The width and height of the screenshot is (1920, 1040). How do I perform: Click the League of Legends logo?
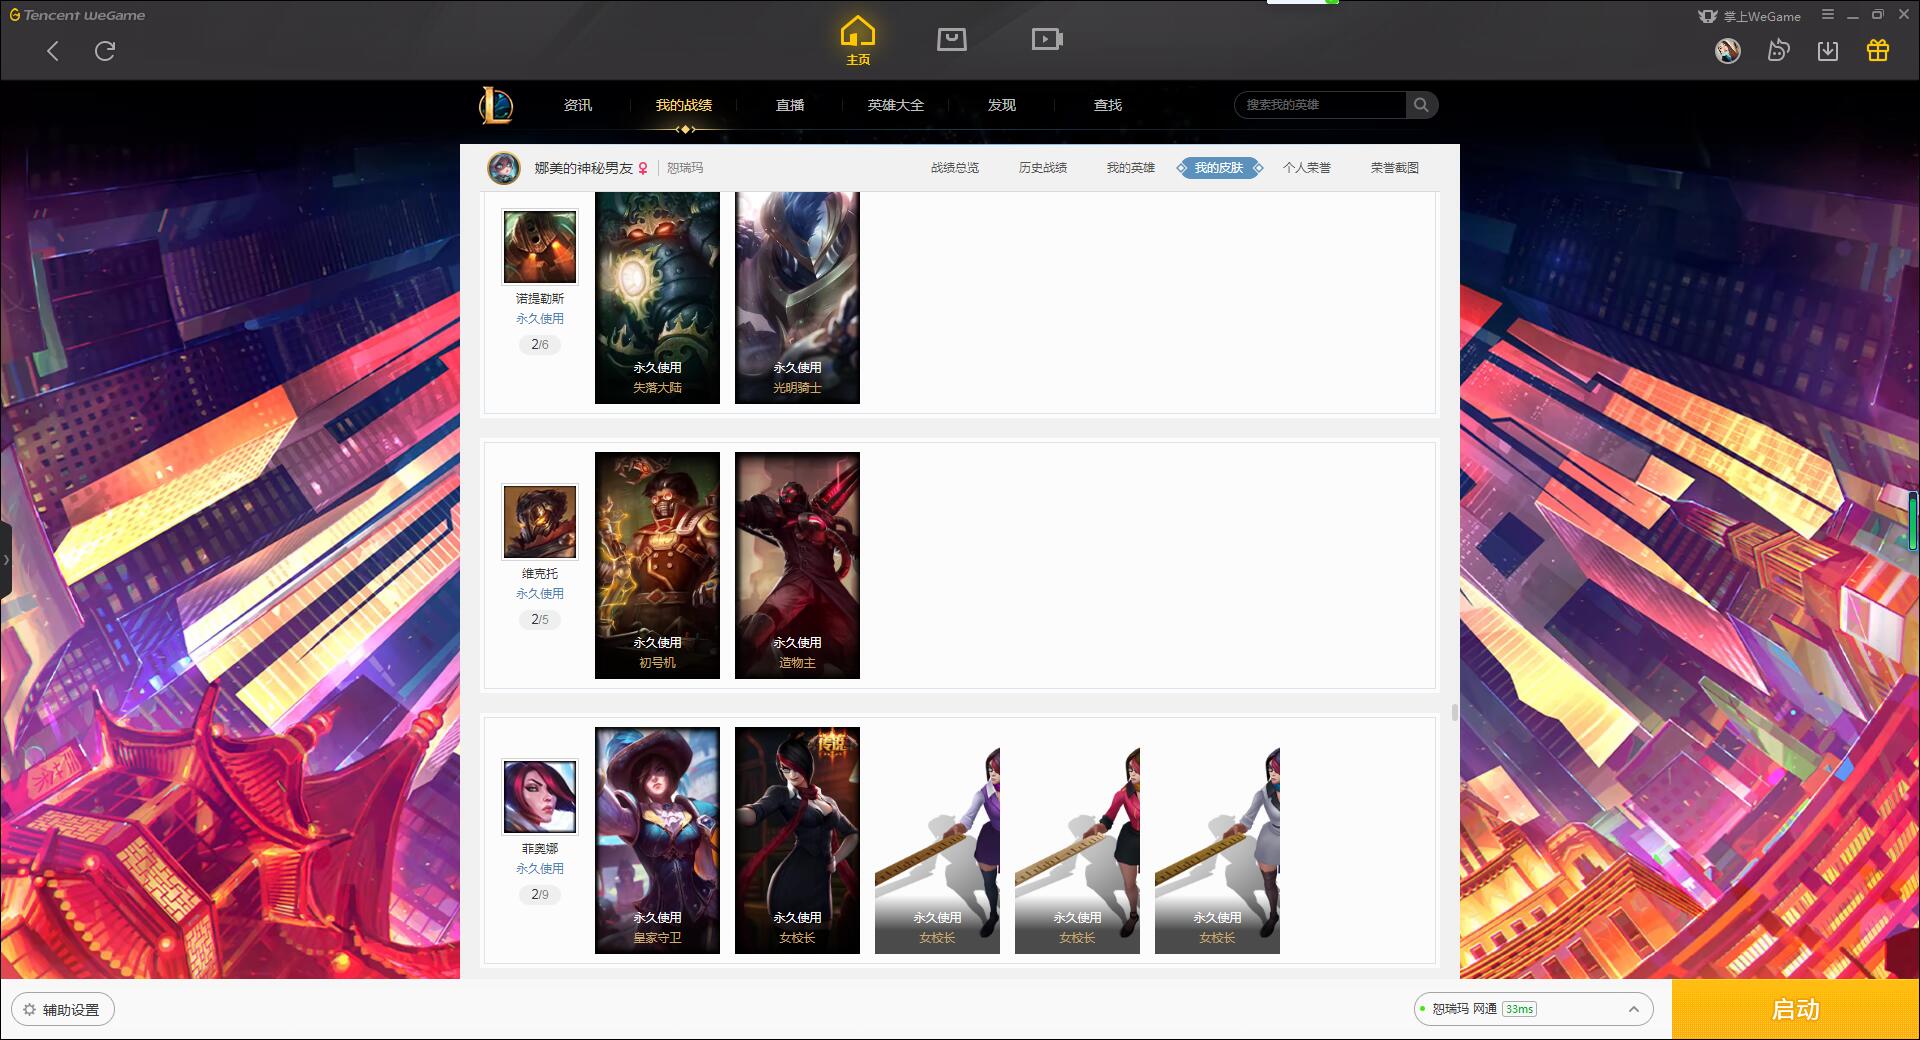coord(497,105)
